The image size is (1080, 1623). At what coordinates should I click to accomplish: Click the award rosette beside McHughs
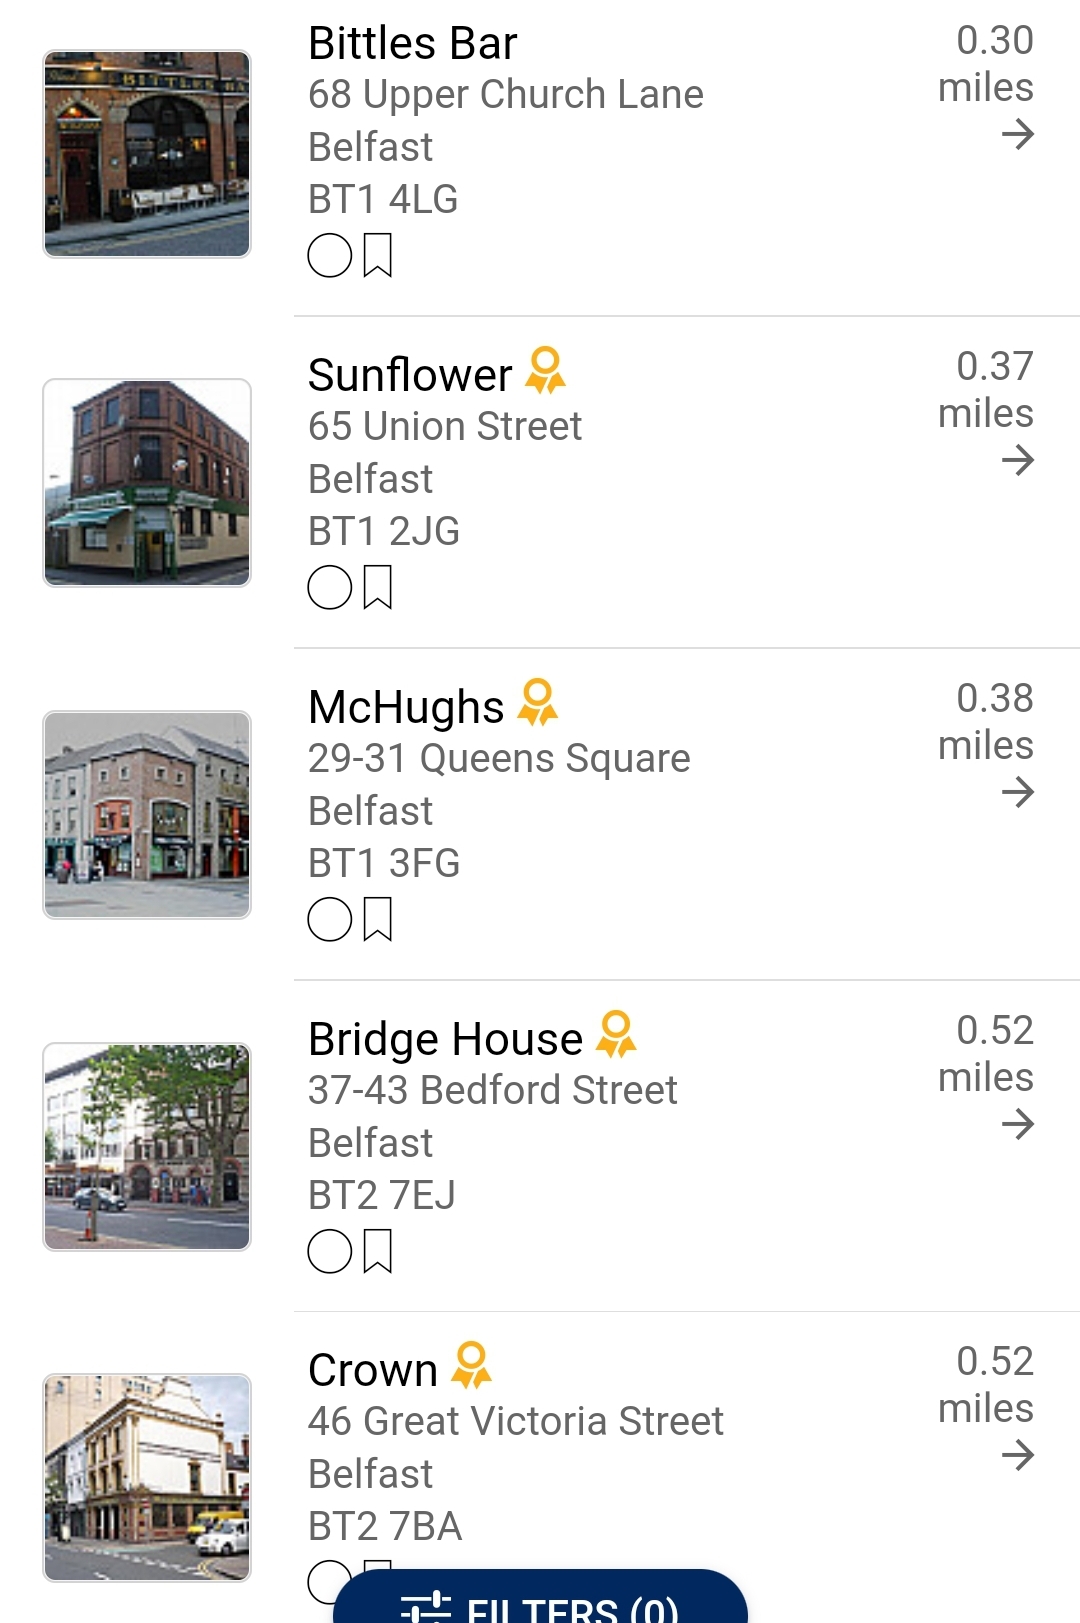point(538,702)
